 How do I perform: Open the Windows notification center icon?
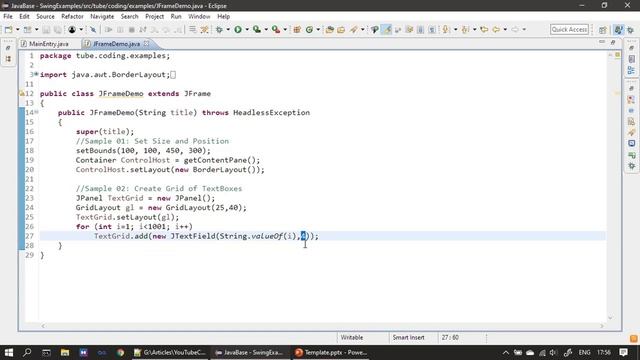pyautogui.click(x=624, y=352)
